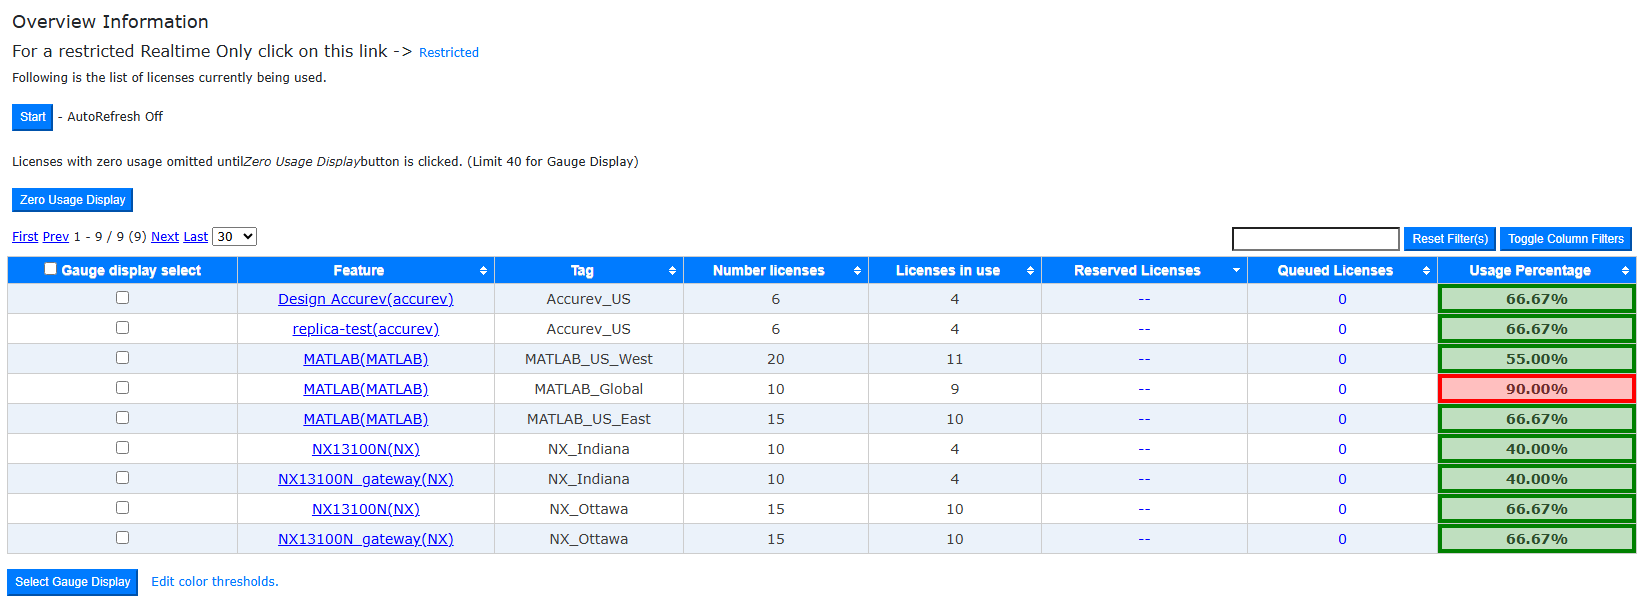Screen dimensions: 1645x612
Task: Click 40.00% usage cell in NX13100N(NX) row
Action: pos(1537,449)
